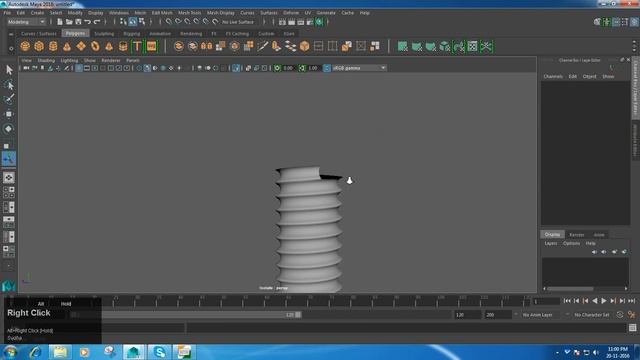Create a polygon cylinder from the shelf

(x=53, y=46)
